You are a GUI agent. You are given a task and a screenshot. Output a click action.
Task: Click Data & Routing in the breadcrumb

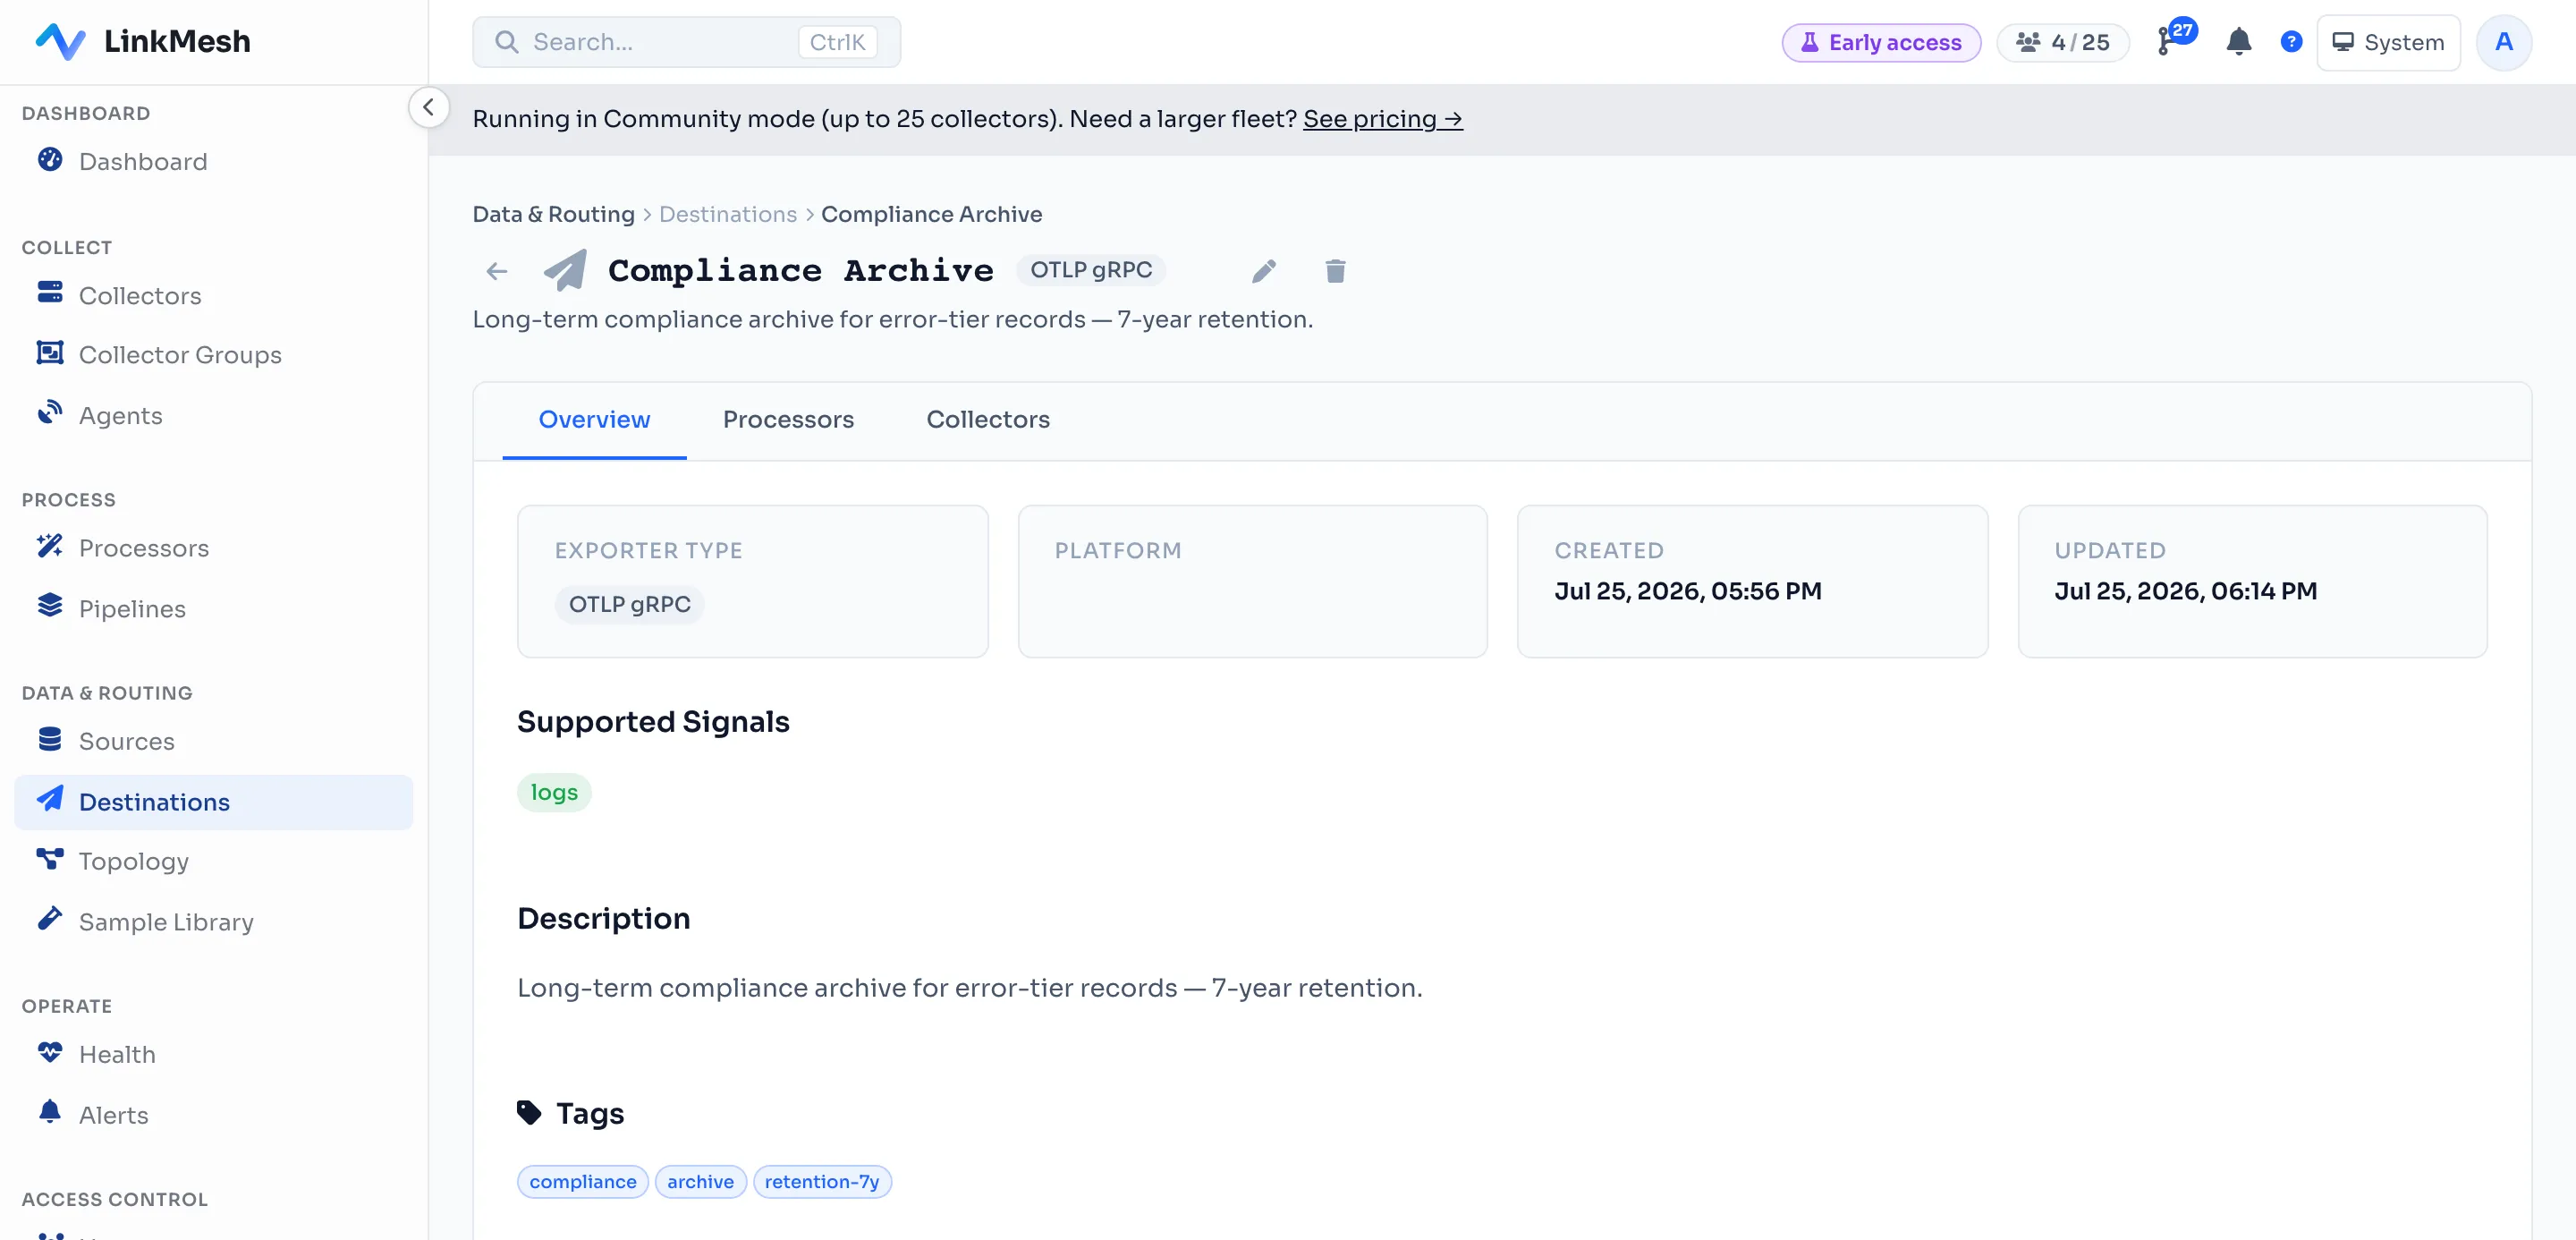click(553, 214)
